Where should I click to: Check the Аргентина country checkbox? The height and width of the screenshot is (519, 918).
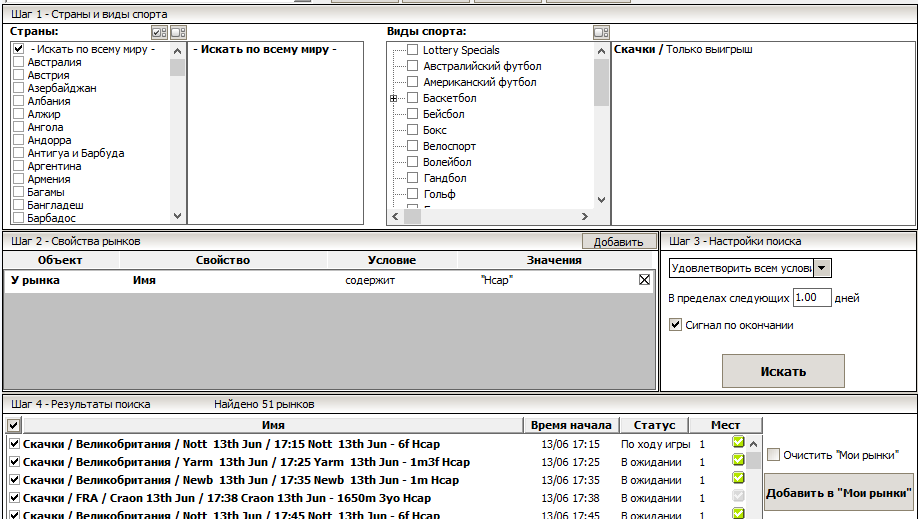[18, 166]
